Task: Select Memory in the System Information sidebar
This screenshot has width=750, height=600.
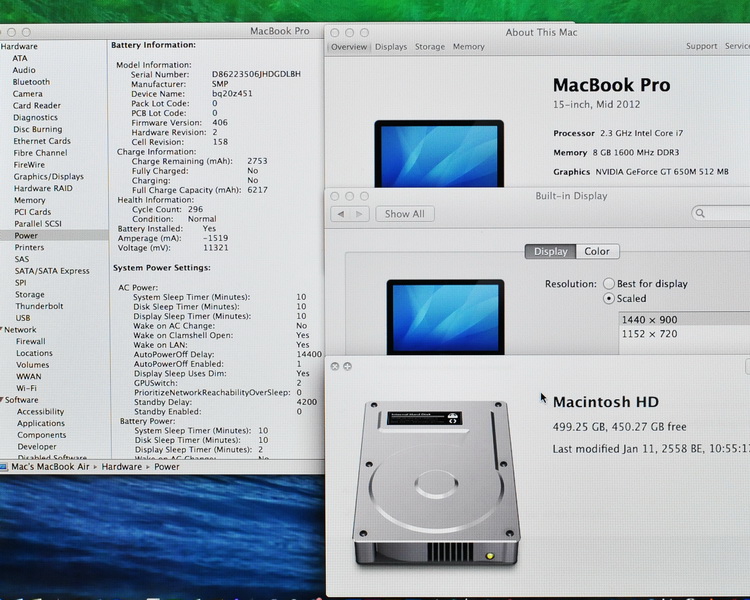Action: (x=30, y=200)
